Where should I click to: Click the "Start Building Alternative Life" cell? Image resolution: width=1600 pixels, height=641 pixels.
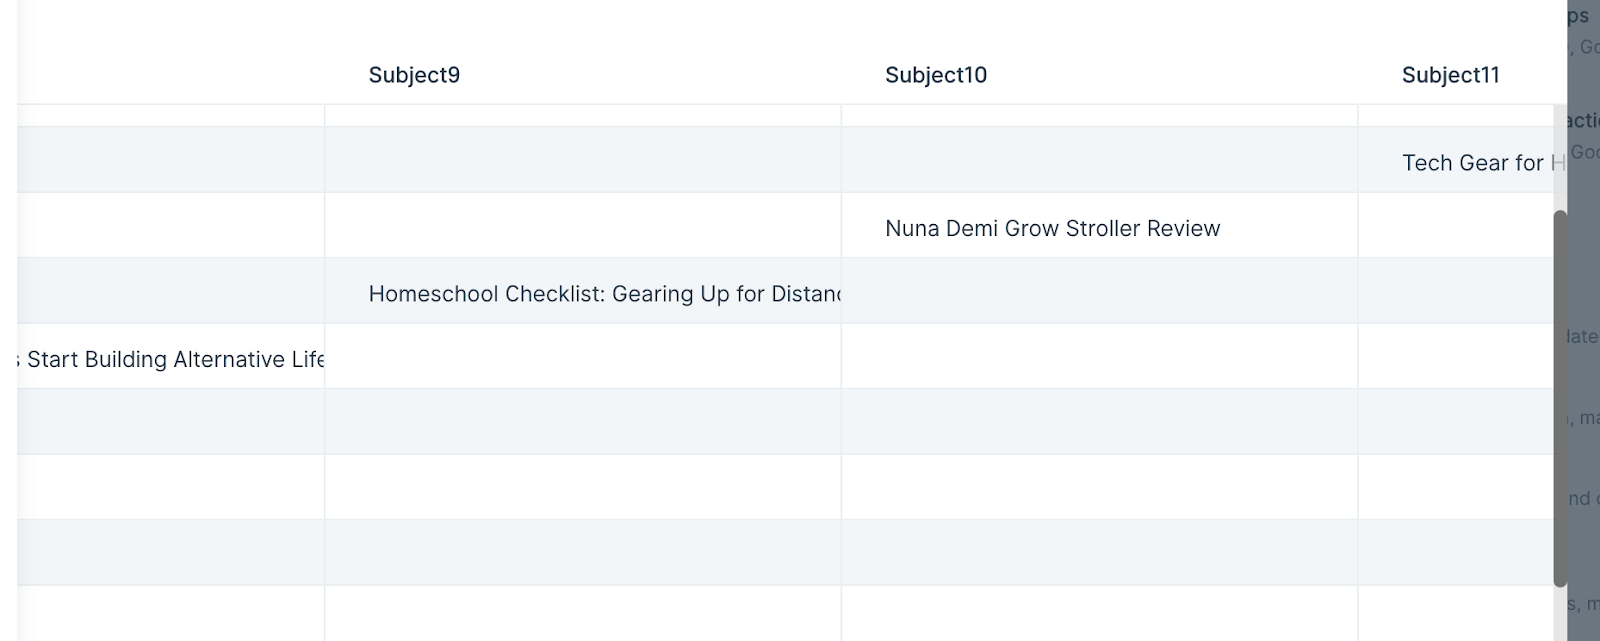tap(171, 357)
